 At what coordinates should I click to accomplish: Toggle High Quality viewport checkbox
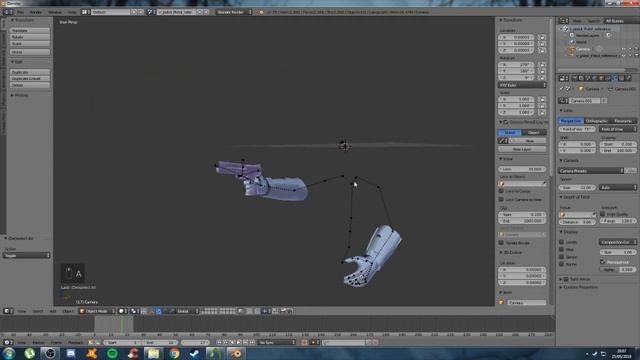coord(602,214)
